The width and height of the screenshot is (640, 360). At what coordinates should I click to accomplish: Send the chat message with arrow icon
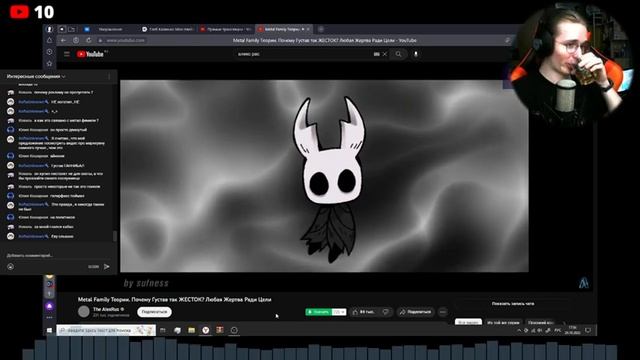pos(107,267)
